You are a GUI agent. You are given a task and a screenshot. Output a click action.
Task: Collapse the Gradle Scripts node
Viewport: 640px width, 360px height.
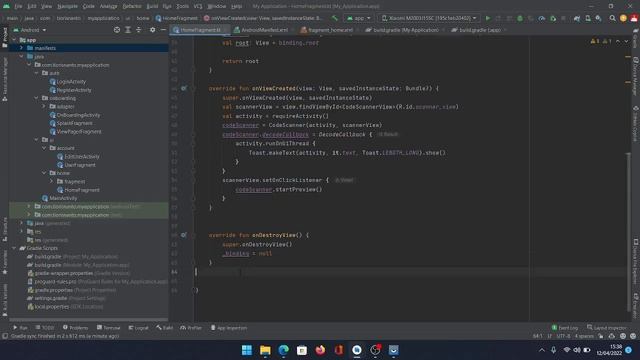point(14,248)
